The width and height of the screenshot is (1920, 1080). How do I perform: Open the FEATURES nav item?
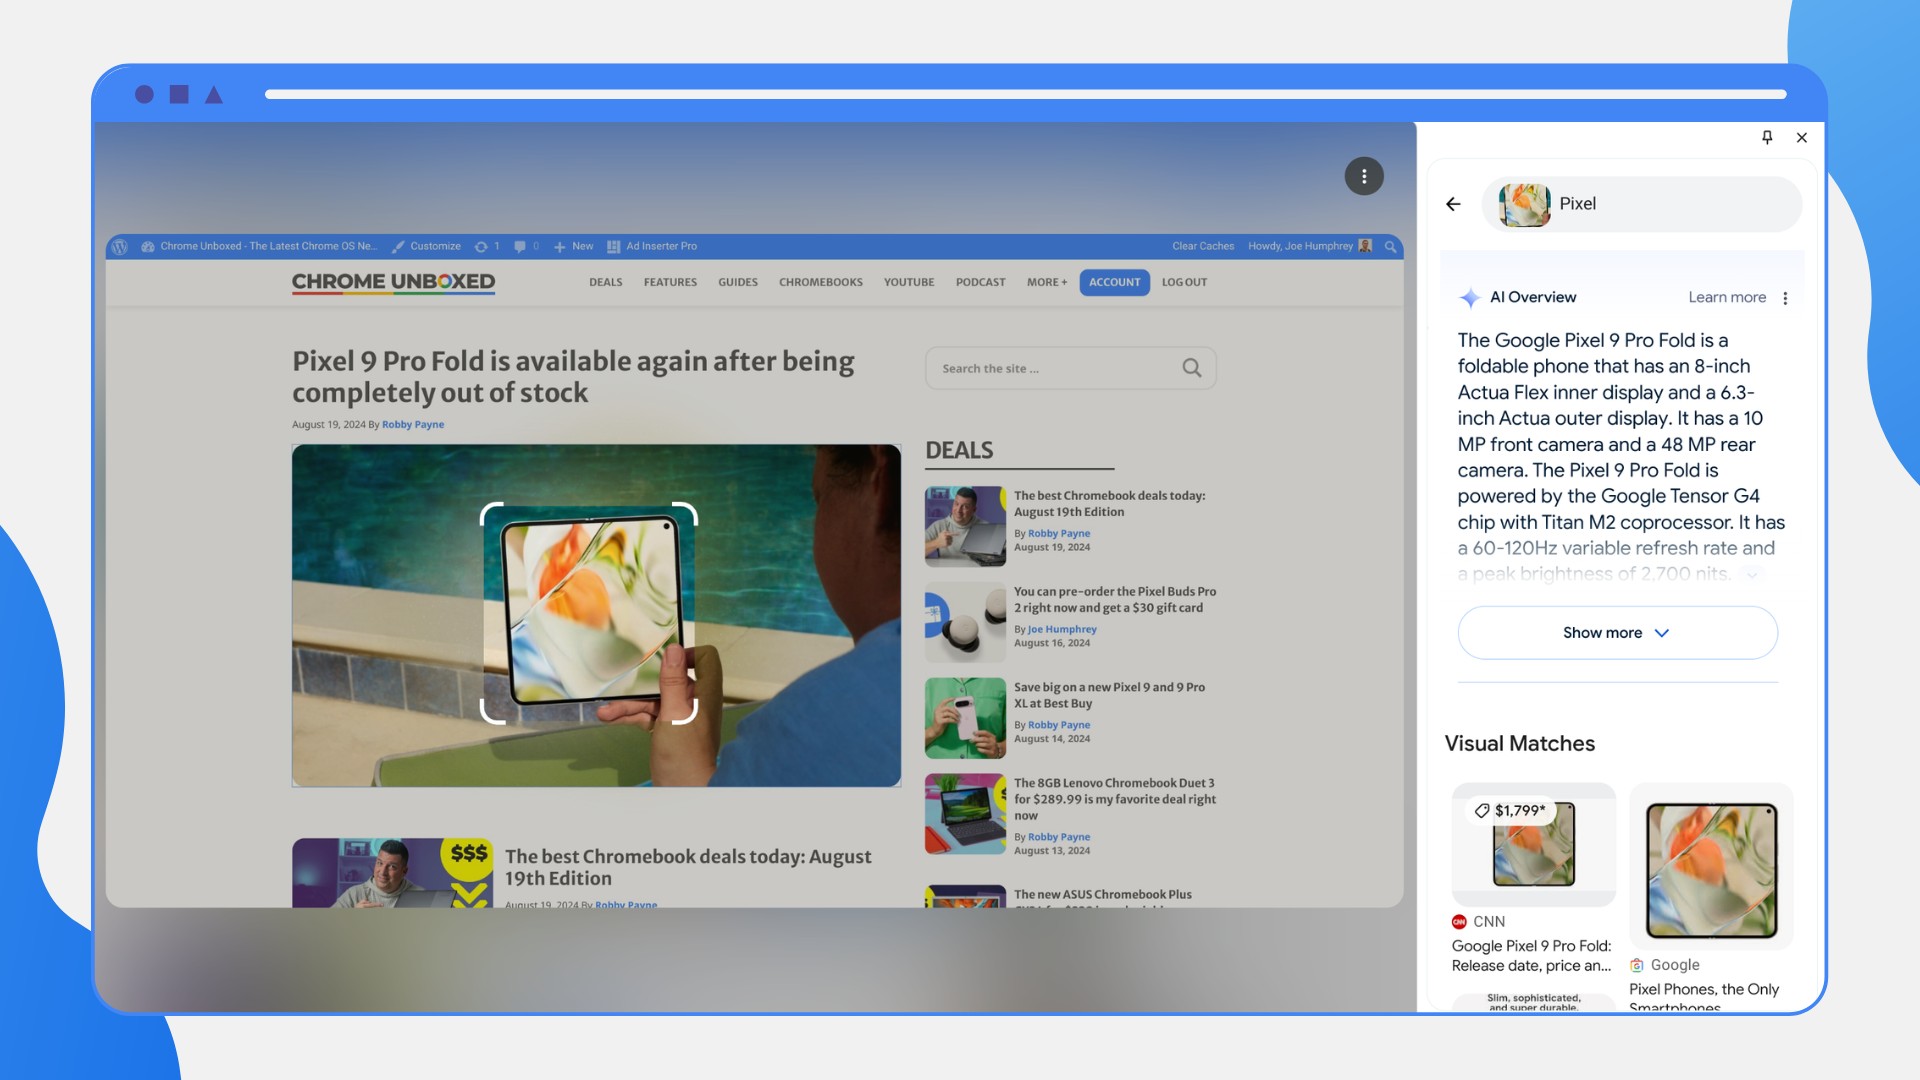click(x=670, y=282)
